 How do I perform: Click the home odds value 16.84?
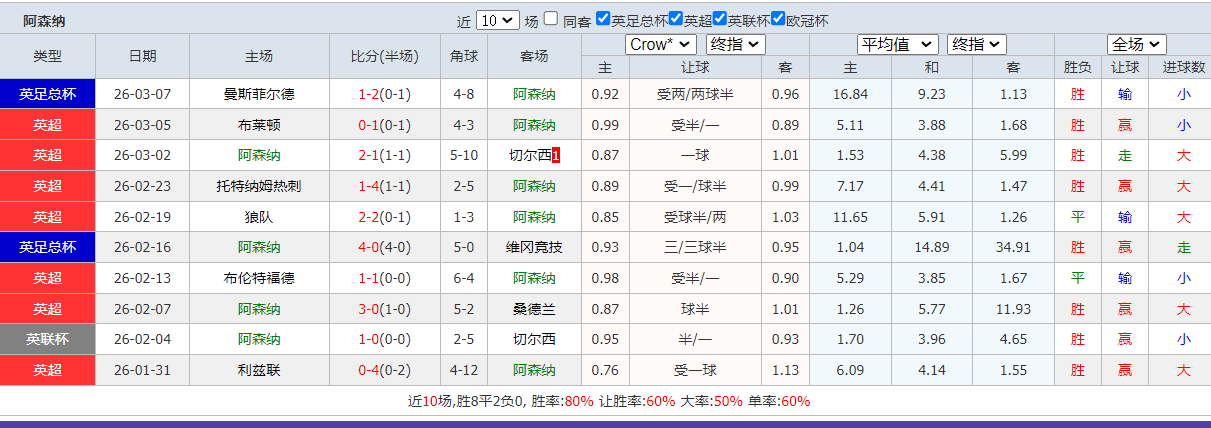click(849, 94)
